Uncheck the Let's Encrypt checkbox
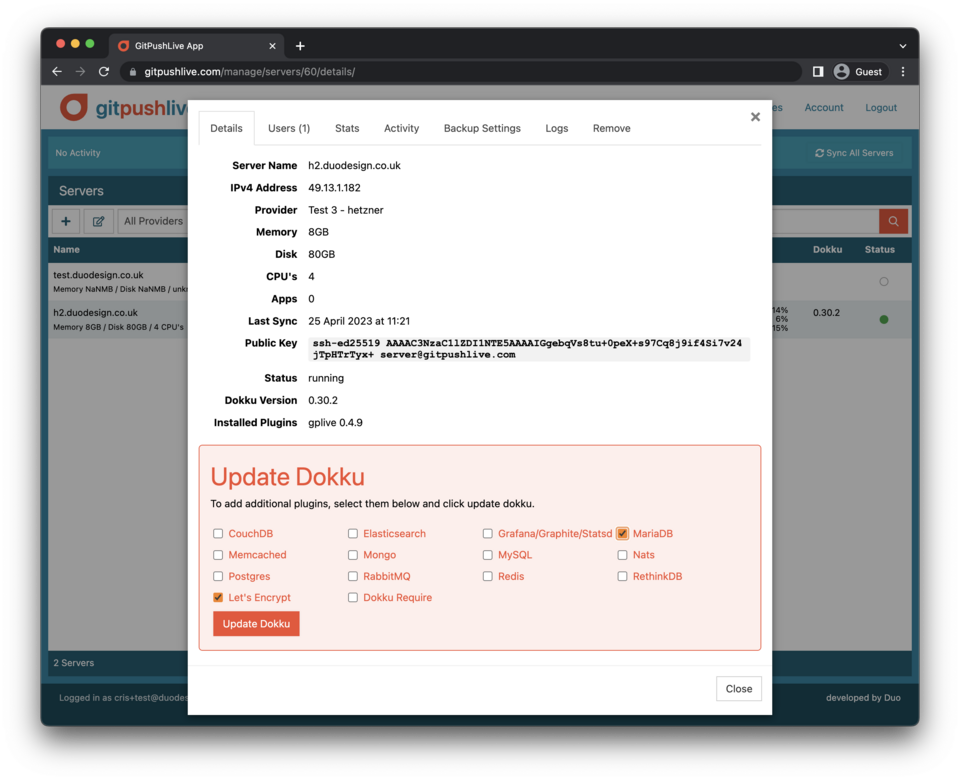960x780 pixels. (x=218, y=598)
